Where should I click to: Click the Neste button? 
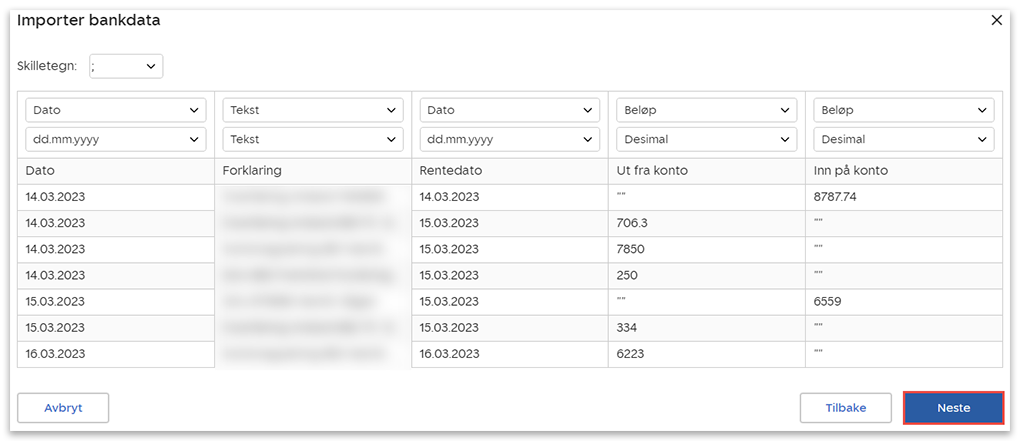(953, 408)
